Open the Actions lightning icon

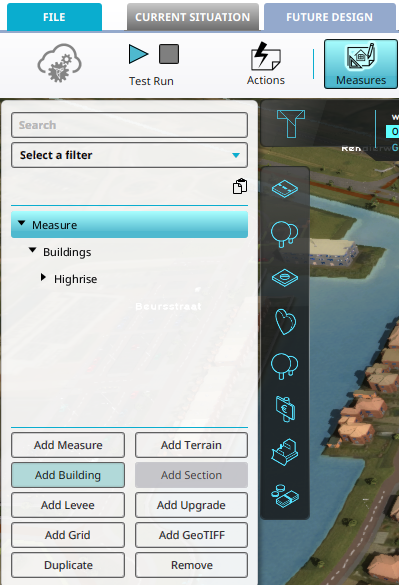pos(265,56)
